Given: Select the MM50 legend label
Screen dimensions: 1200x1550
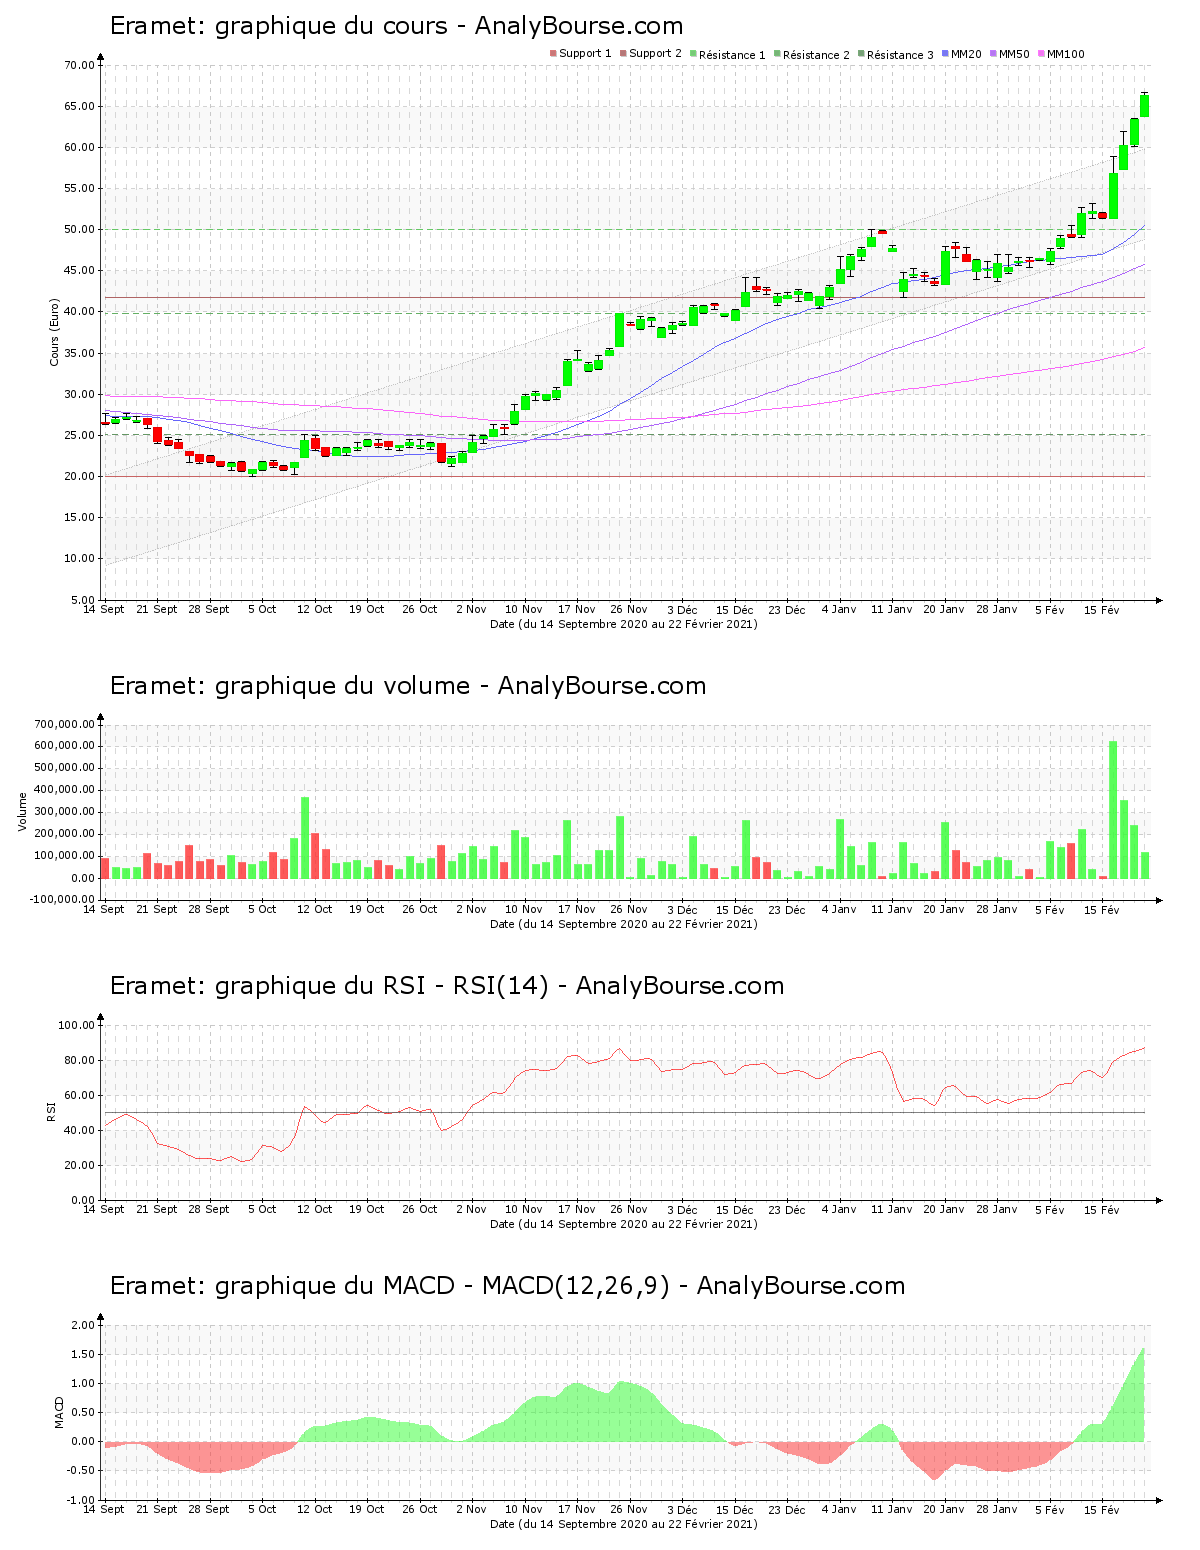Looking at the screenshot, I should (1014, 54).
